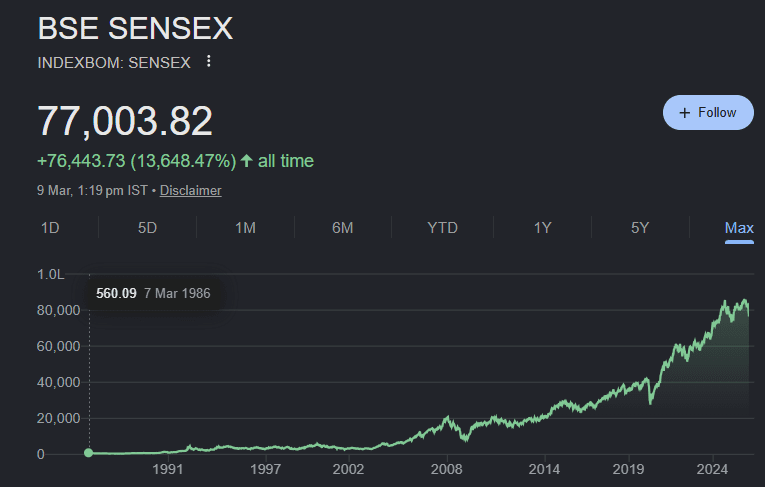Click the Follow button
The image size is (765, 487).
click(707, 113)
